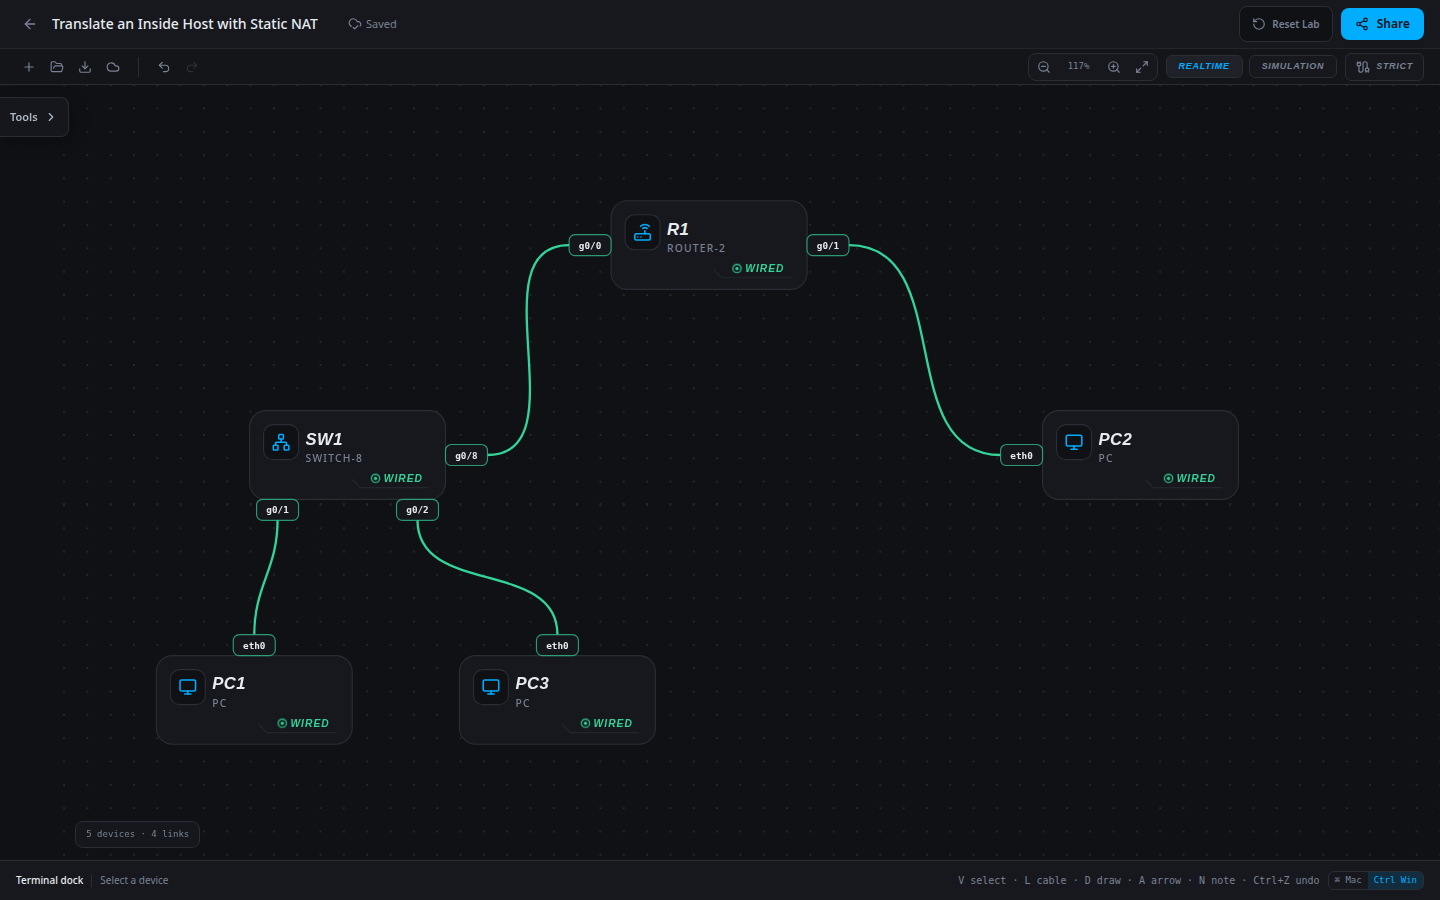This screenshot has height=900, width=1440.
Task: Open file using folder icon
Action: coord(57,67)
